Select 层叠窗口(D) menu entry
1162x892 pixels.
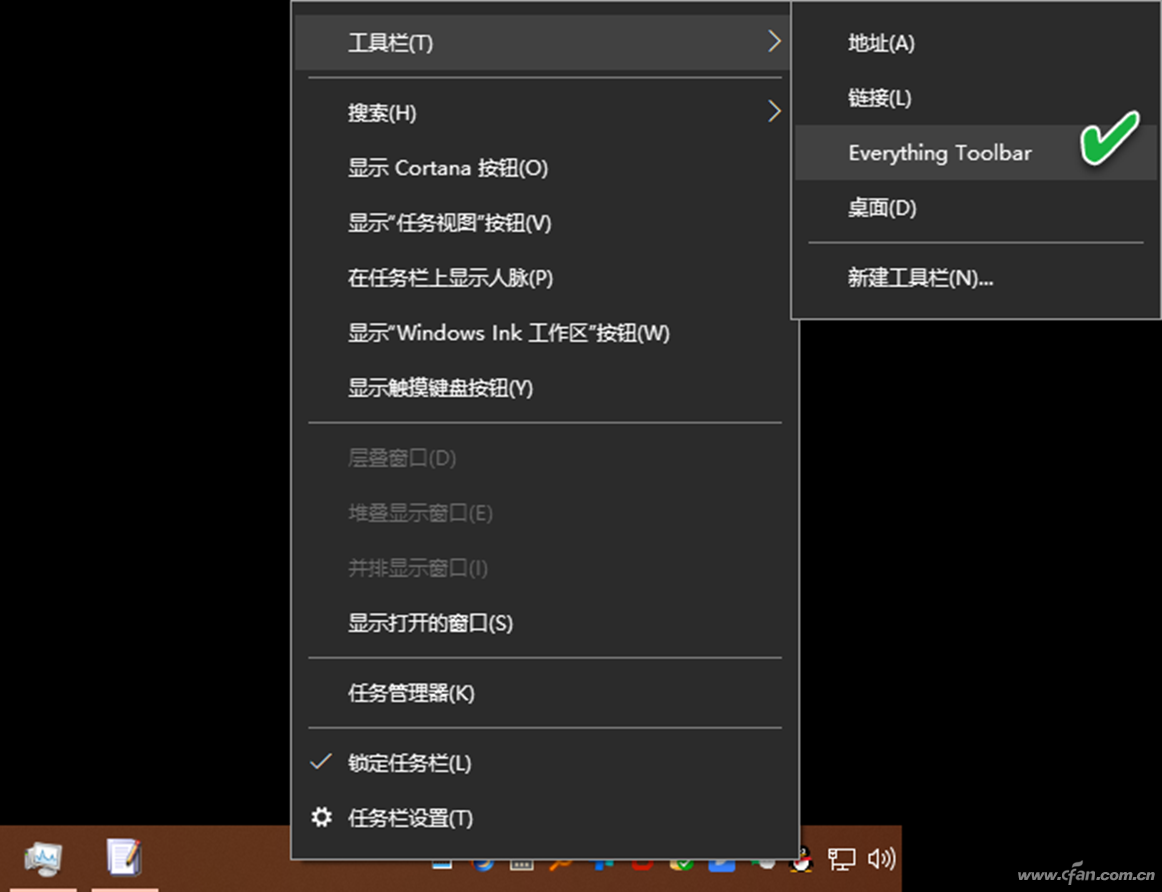(543, 458)
